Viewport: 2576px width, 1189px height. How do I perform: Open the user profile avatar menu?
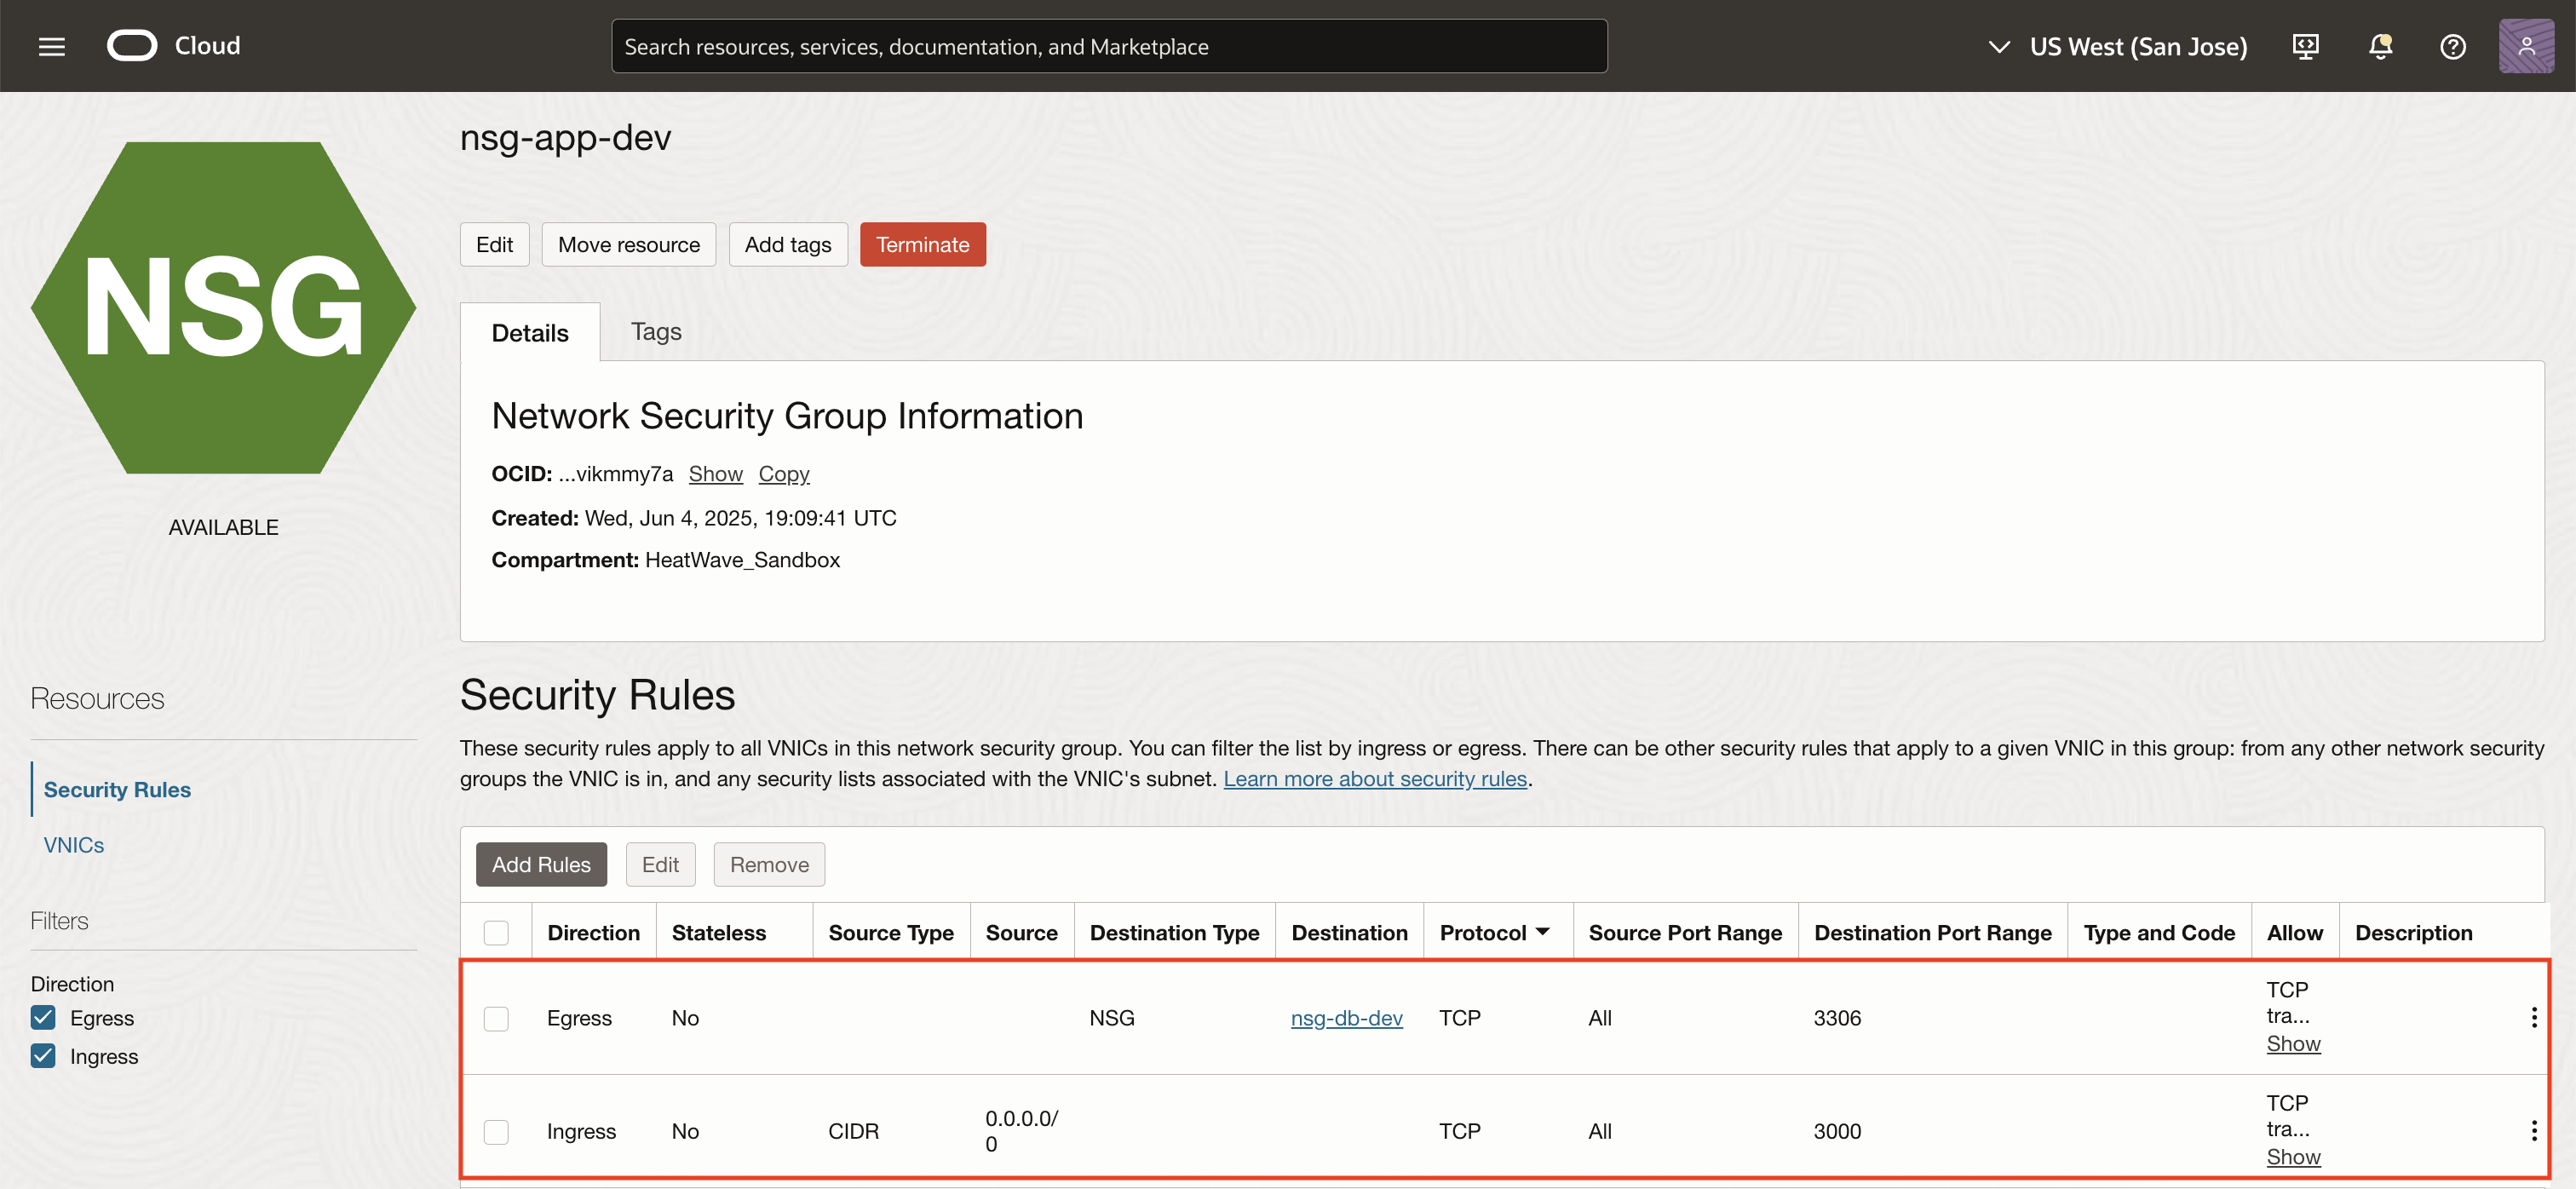click(x=2526, y=46)
